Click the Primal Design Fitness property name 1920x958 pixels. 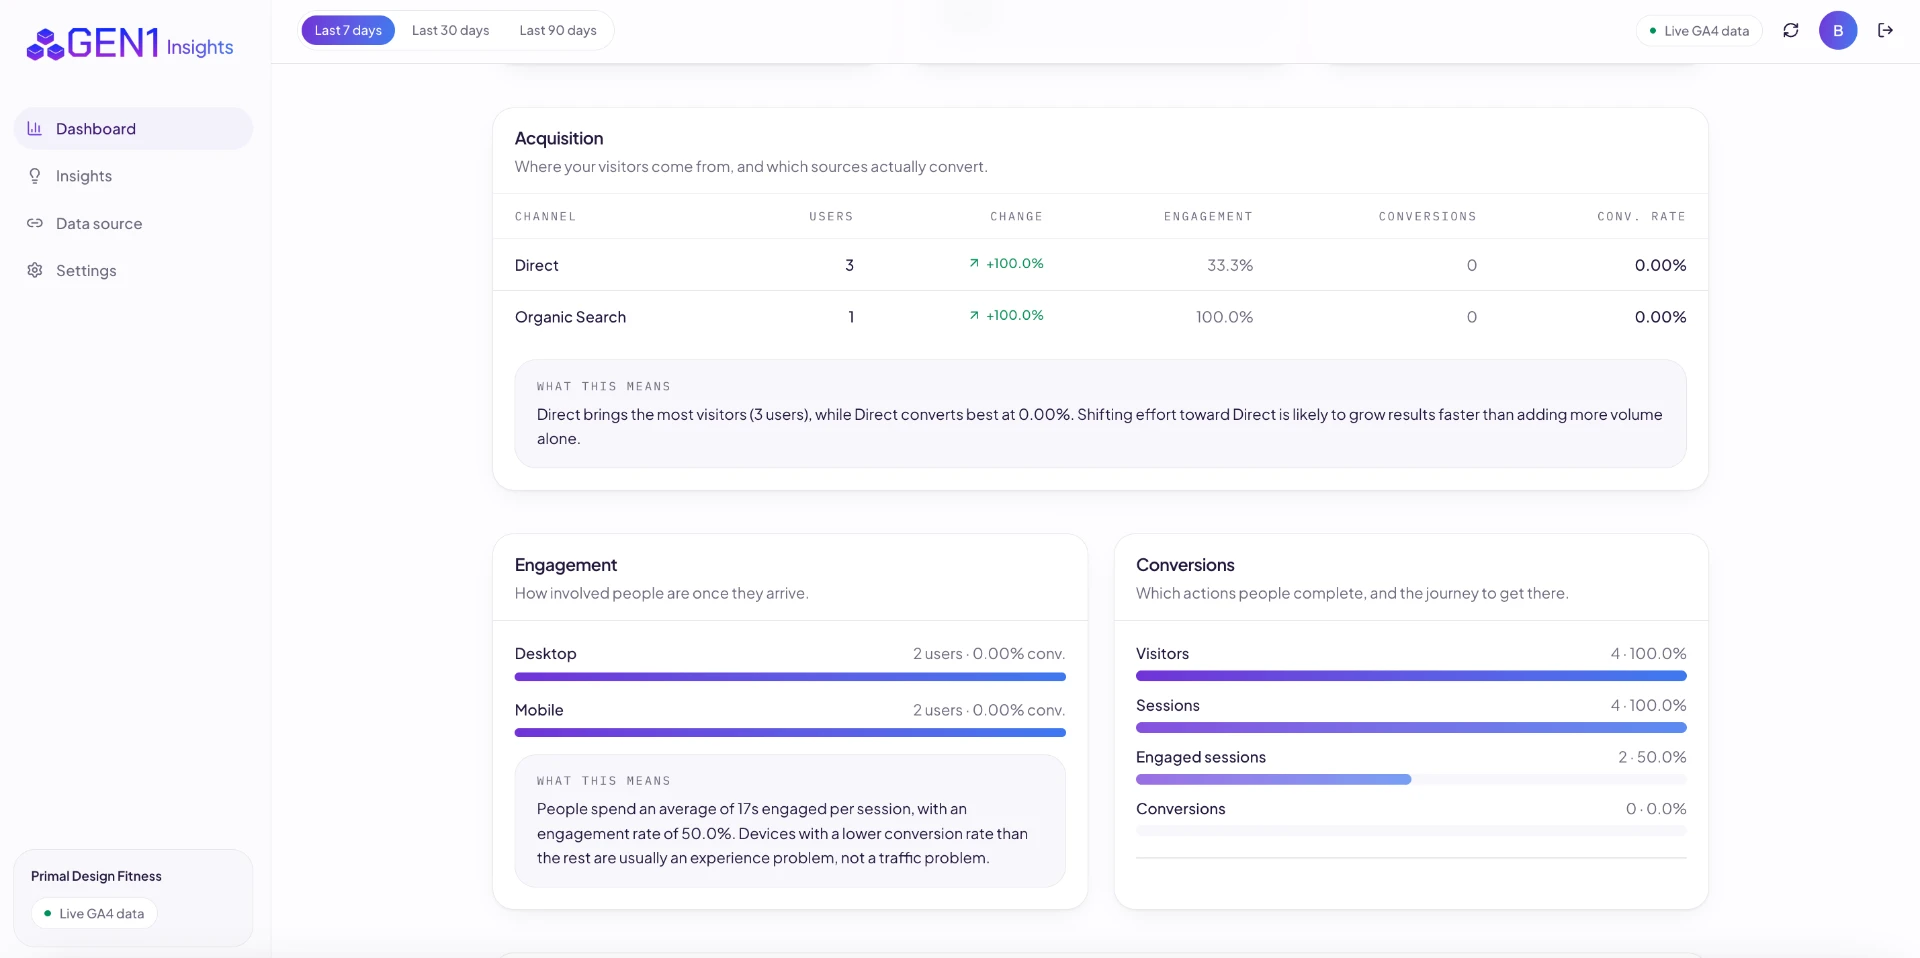(x=96, y=876)
